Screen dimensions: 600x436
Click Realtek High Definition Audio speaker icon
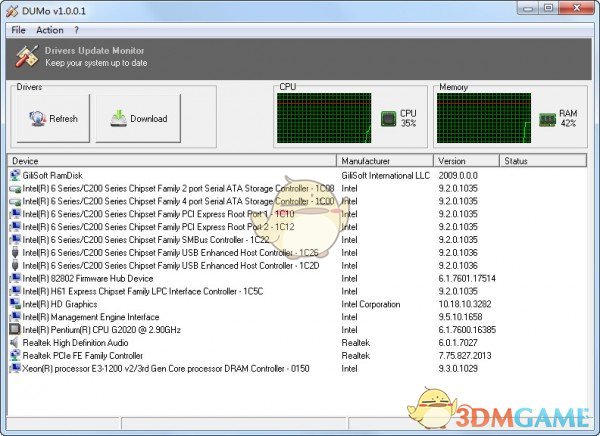(x=15, y=342)
